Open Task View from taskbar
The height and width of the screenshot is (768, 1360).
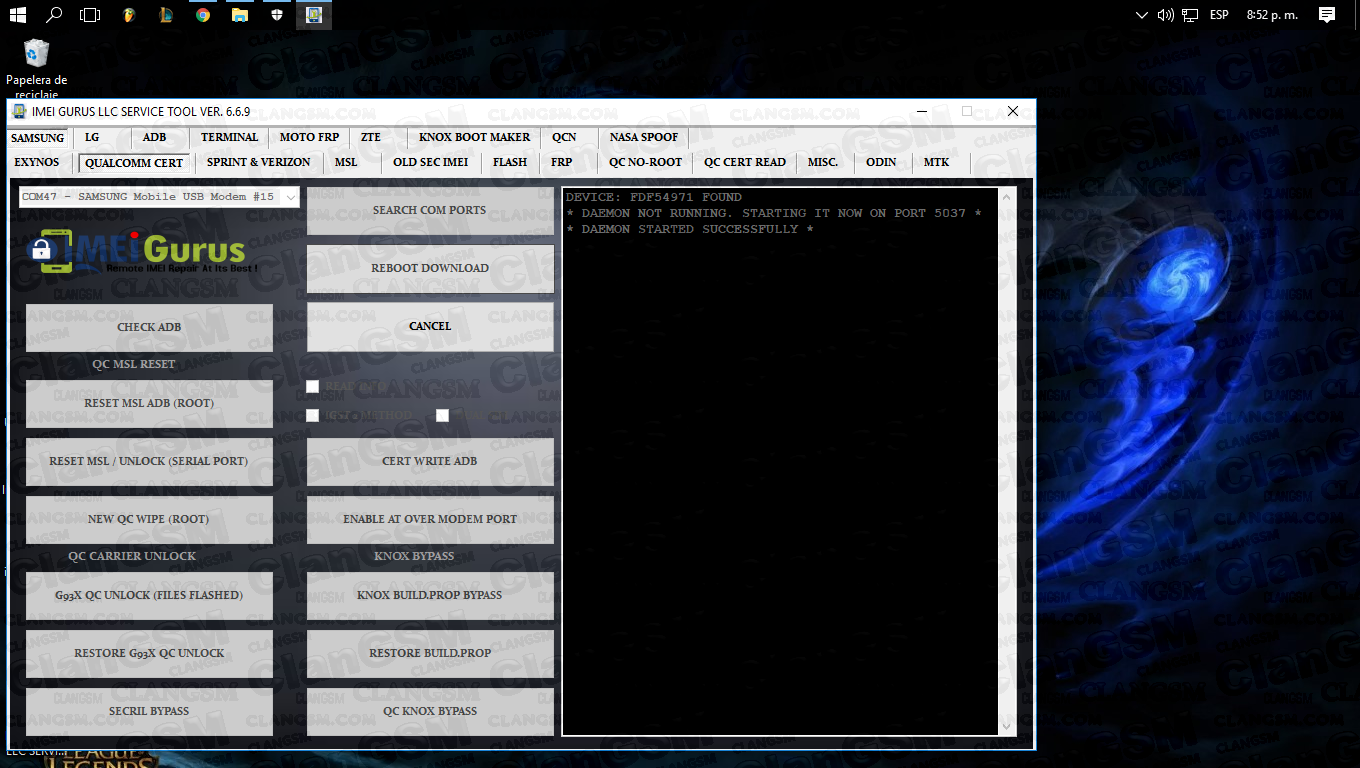coord(90,15)
